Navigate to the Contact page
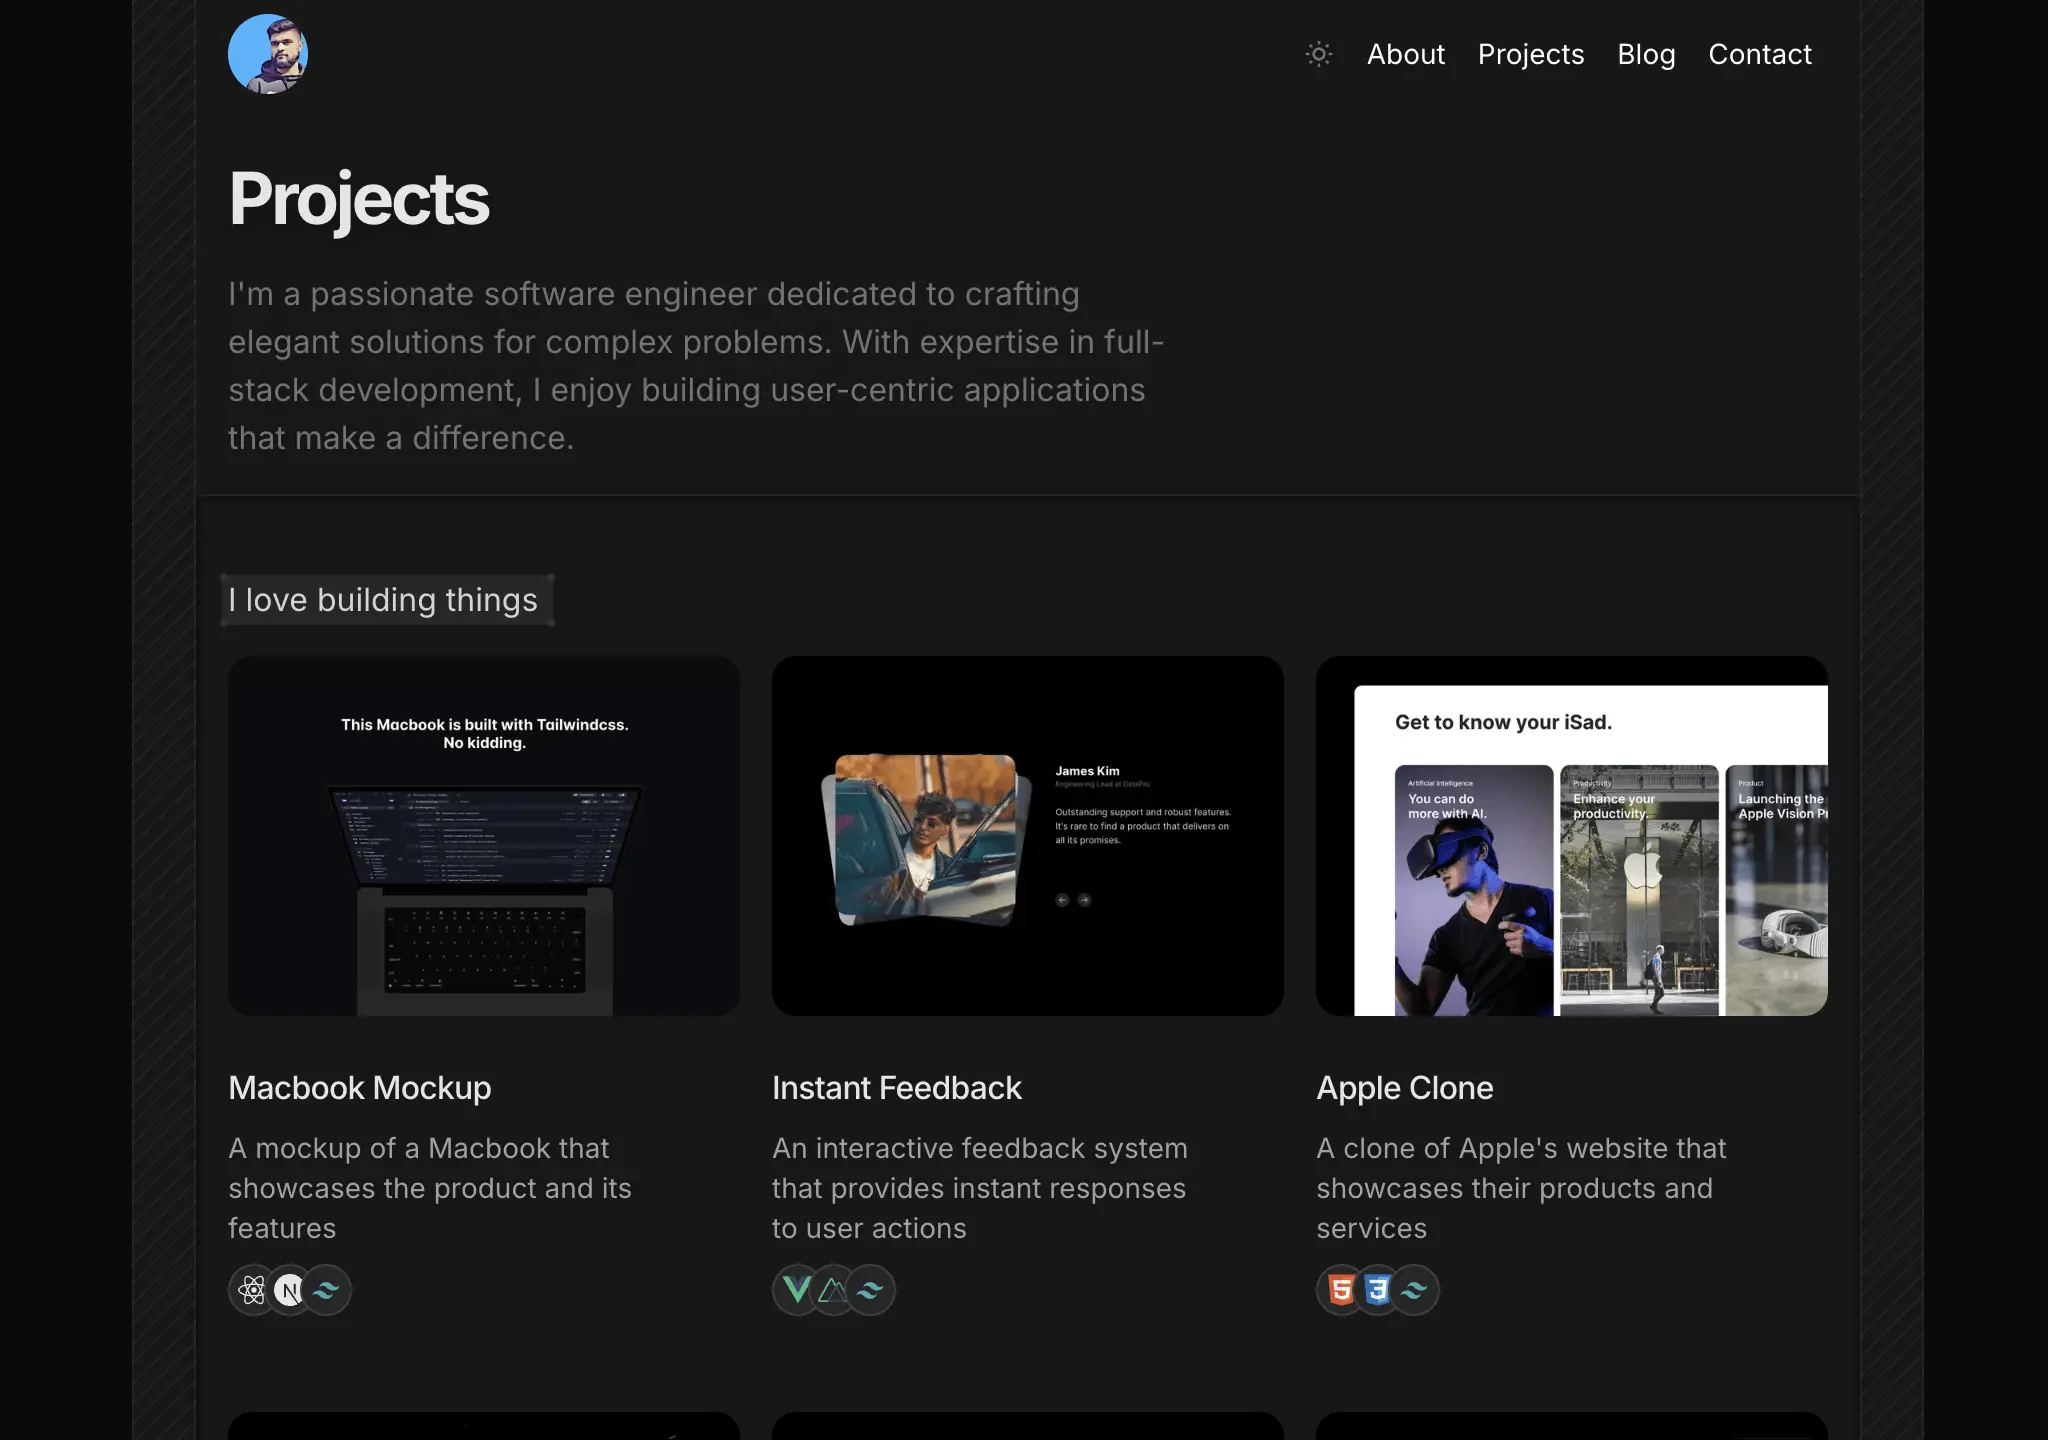This screenshot has width=2048, height=1440. point(1759,54)
